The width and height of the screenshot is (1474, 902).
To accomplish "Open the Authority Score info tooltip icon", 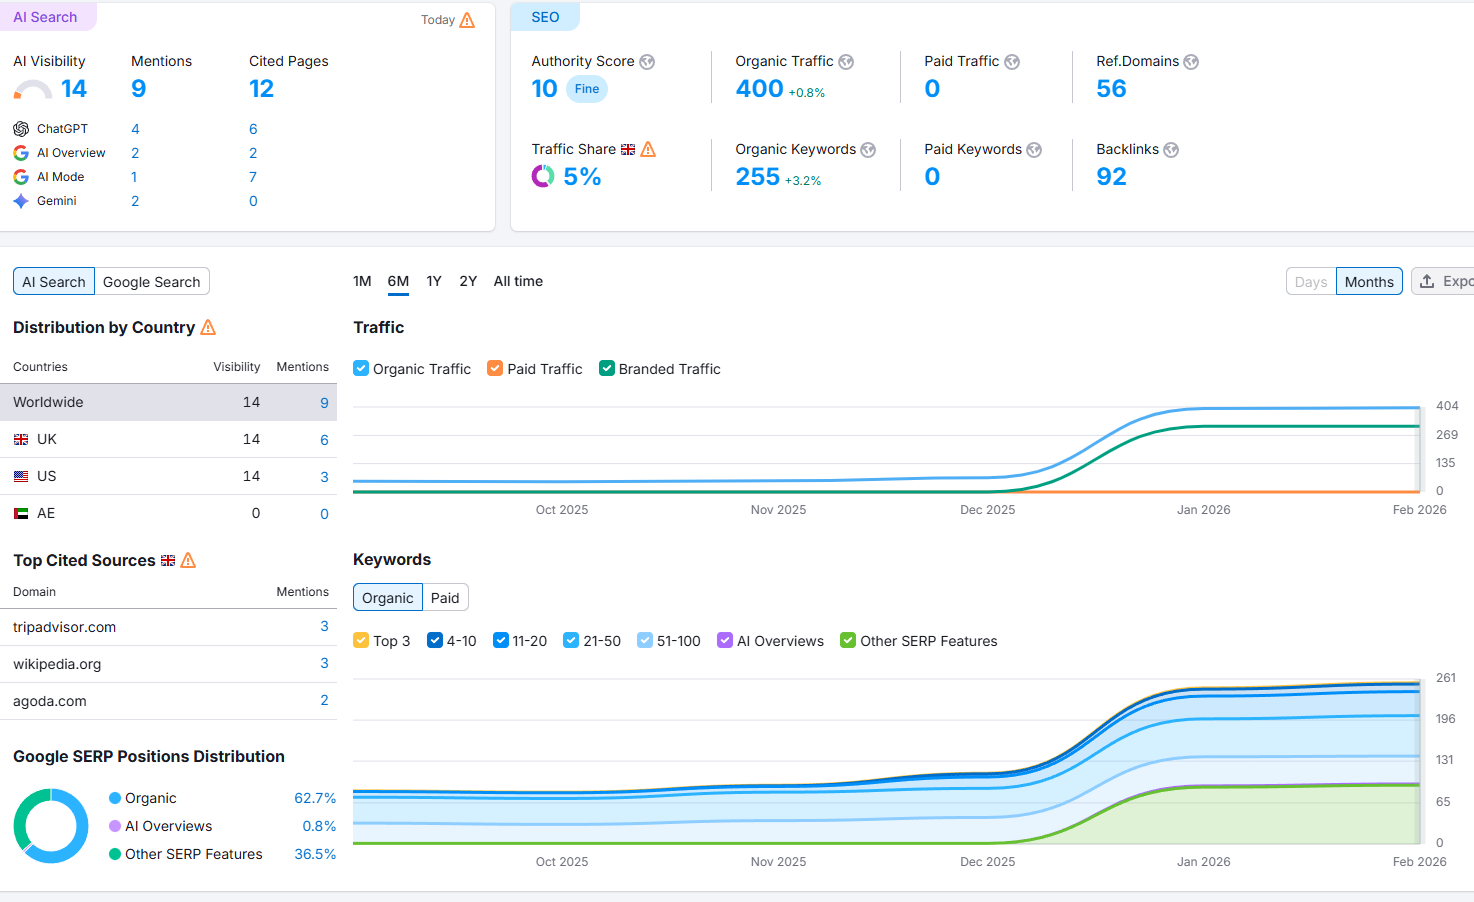I will pyautogui.click(x=647, y=61).
